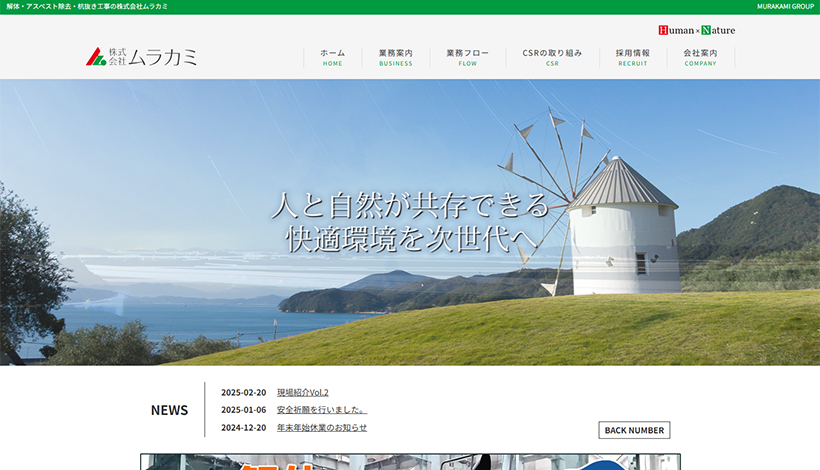Click MURAKAMI GROUP in the top bar
This screenshot has width=820, height=470.
(x=785, y=6)
